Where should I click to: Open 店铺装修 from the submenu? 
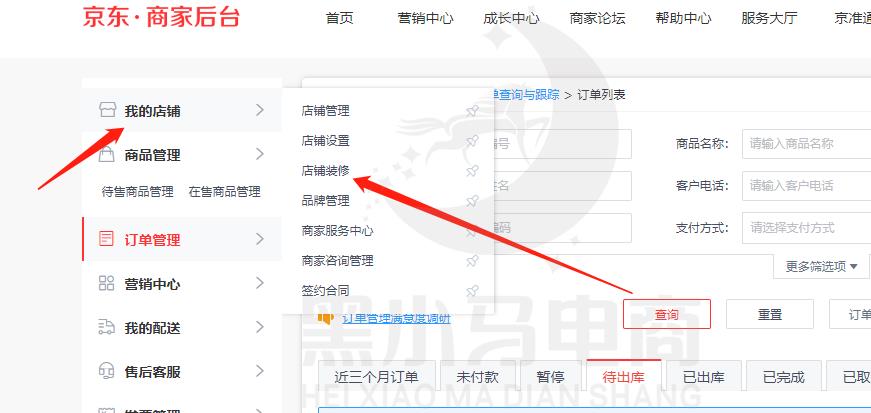(326, 171)
